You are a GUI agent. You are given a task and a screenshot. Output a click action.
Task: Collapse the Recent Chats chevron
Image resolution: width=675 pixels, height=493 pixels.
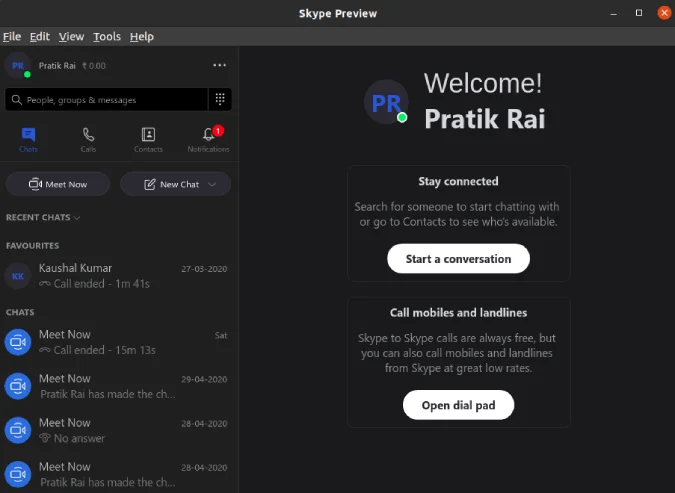[77, 218]
